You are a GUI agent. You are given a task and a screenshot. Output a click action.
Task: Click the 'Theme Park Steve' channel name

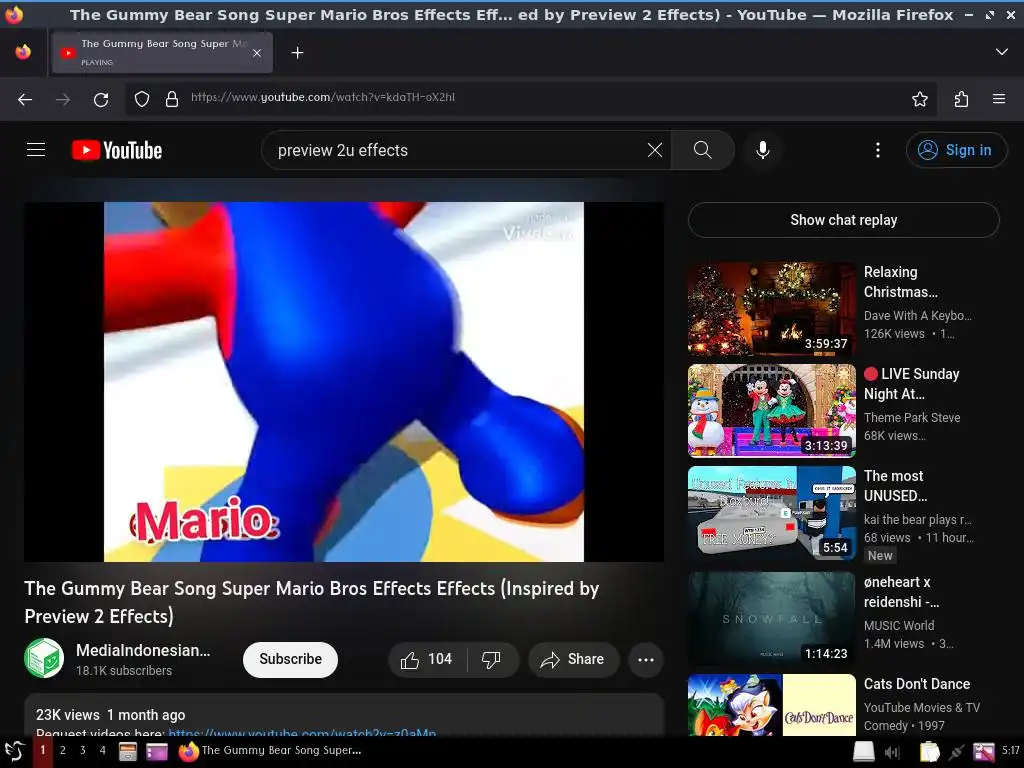[x=912, y=417]
